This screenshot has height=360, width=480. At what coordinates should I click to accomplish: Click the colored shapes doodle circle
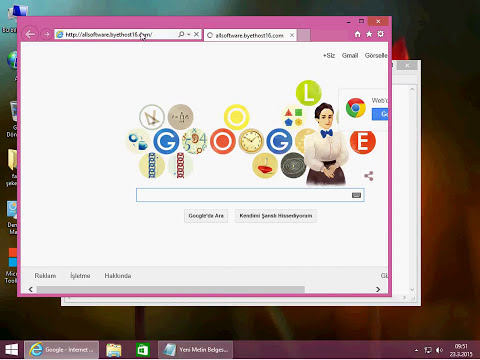point(293,117)
